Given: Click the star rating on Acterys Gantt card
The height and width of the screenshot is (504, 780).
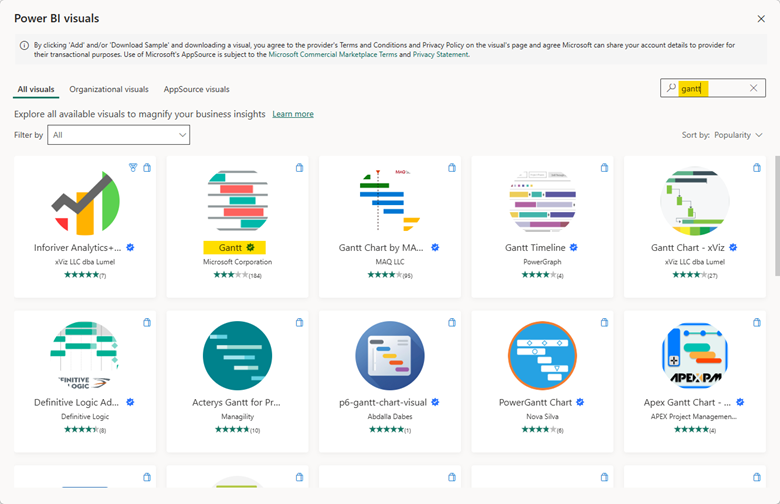Looking at the screenshot, I should 232,429.
